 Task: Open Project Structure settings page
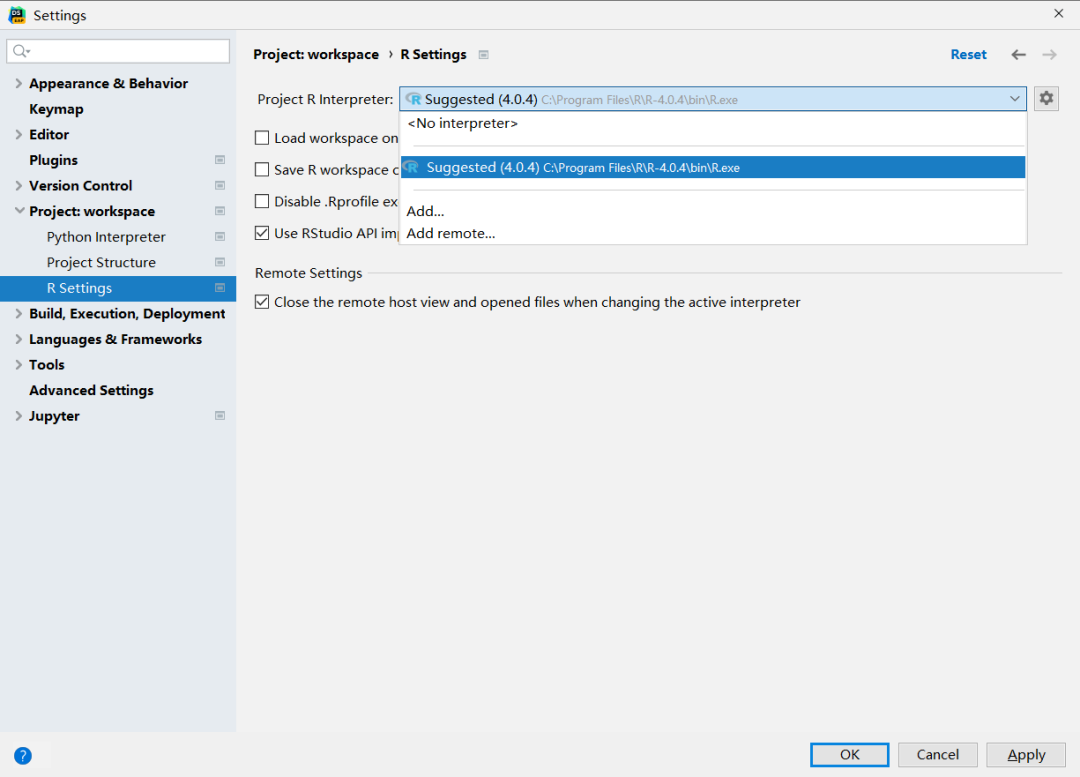coord(101,263)
